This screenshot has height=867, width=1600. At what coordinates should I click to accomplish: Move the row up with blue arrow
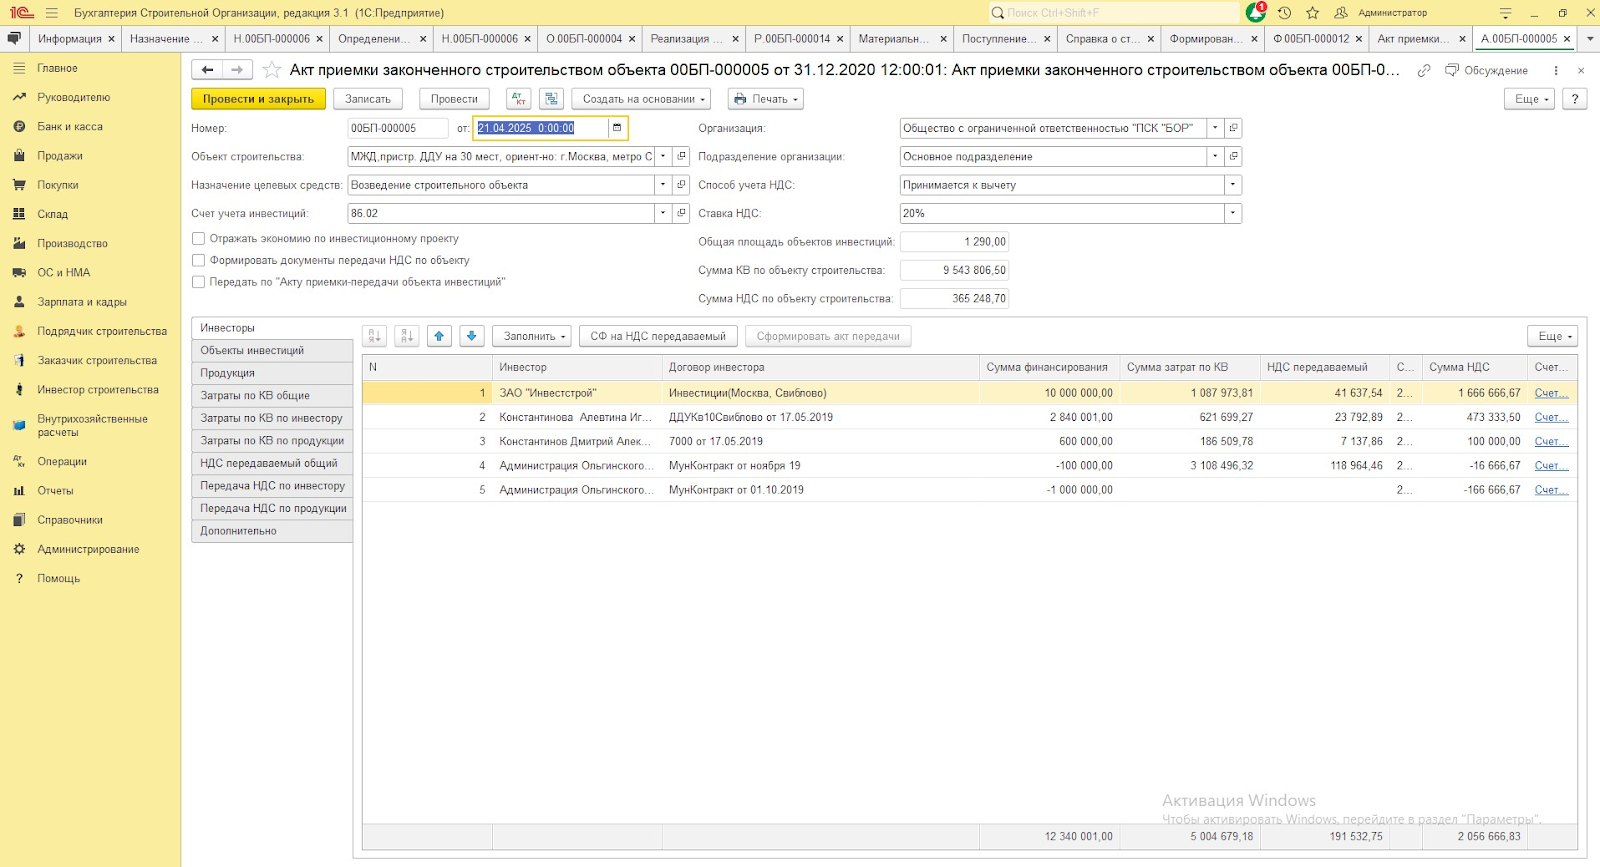coord(439,336)
